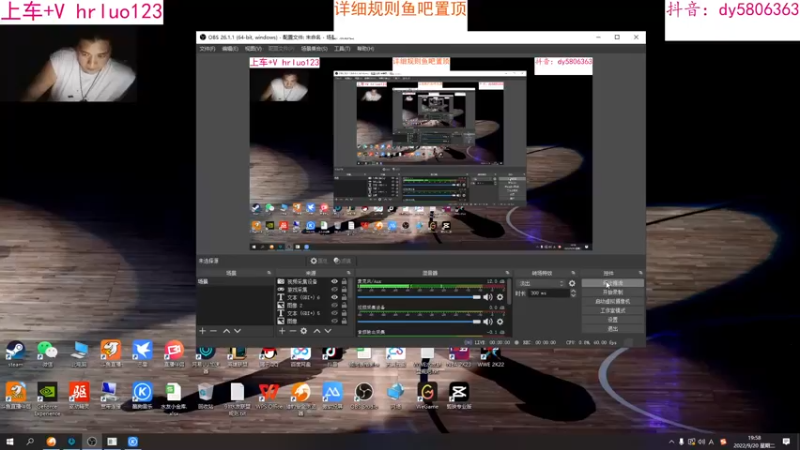Open transition properties gear icon
The image size is (800, 450).
(572, 284)
